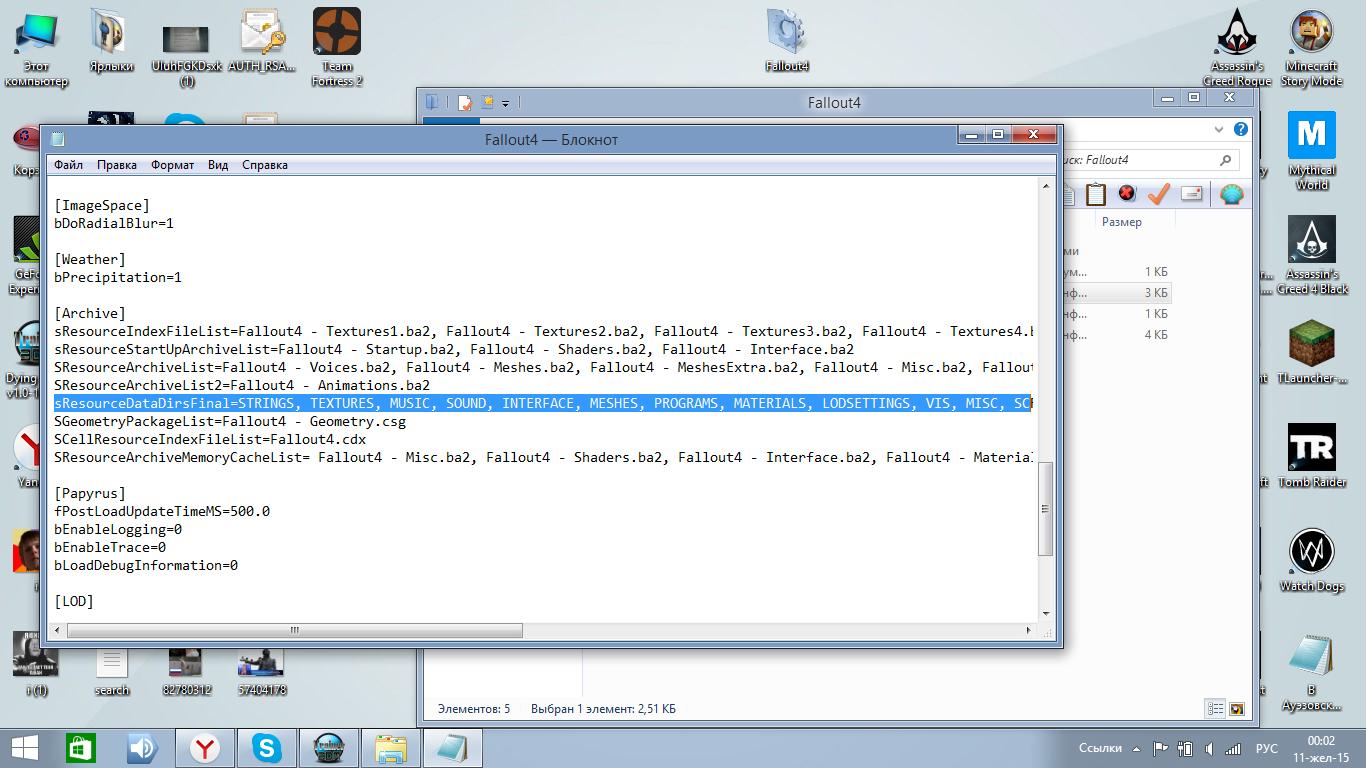The height and width of the screenshot is (768, 1366).
Task: Click the РУС language indicator
Action: tap(1266, 748)
